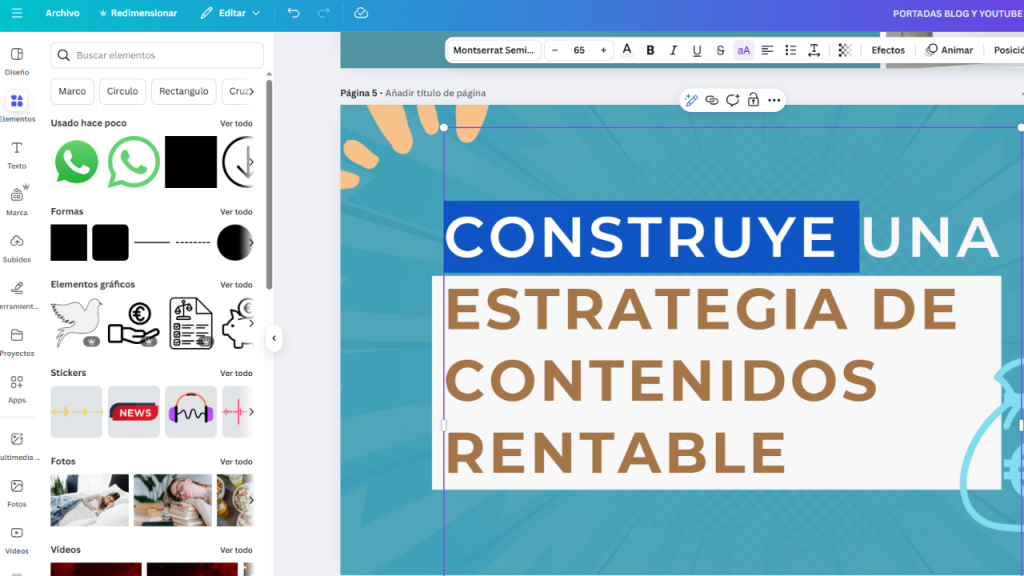Toggle italic formatting on the text
The width and height of the screenshot is (1024, 576).
(673, 50)
